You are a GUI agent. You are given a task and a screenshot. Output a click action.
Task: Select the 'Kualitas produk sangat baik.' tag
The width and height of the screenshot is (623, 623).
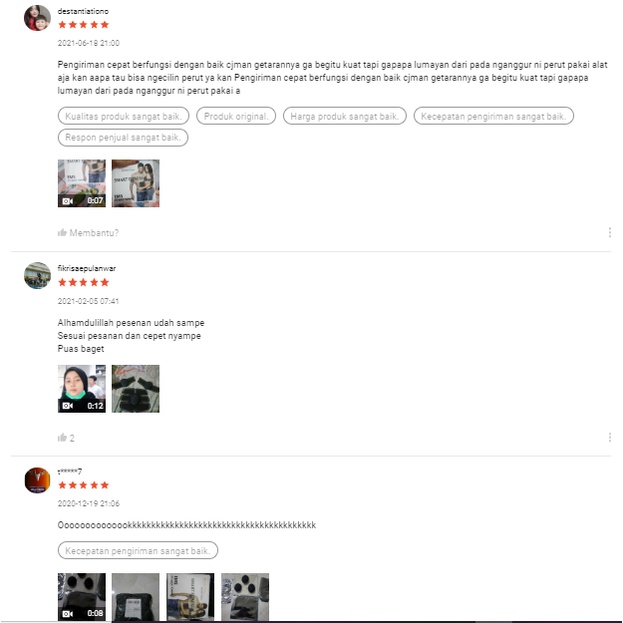tap(124, 116)
